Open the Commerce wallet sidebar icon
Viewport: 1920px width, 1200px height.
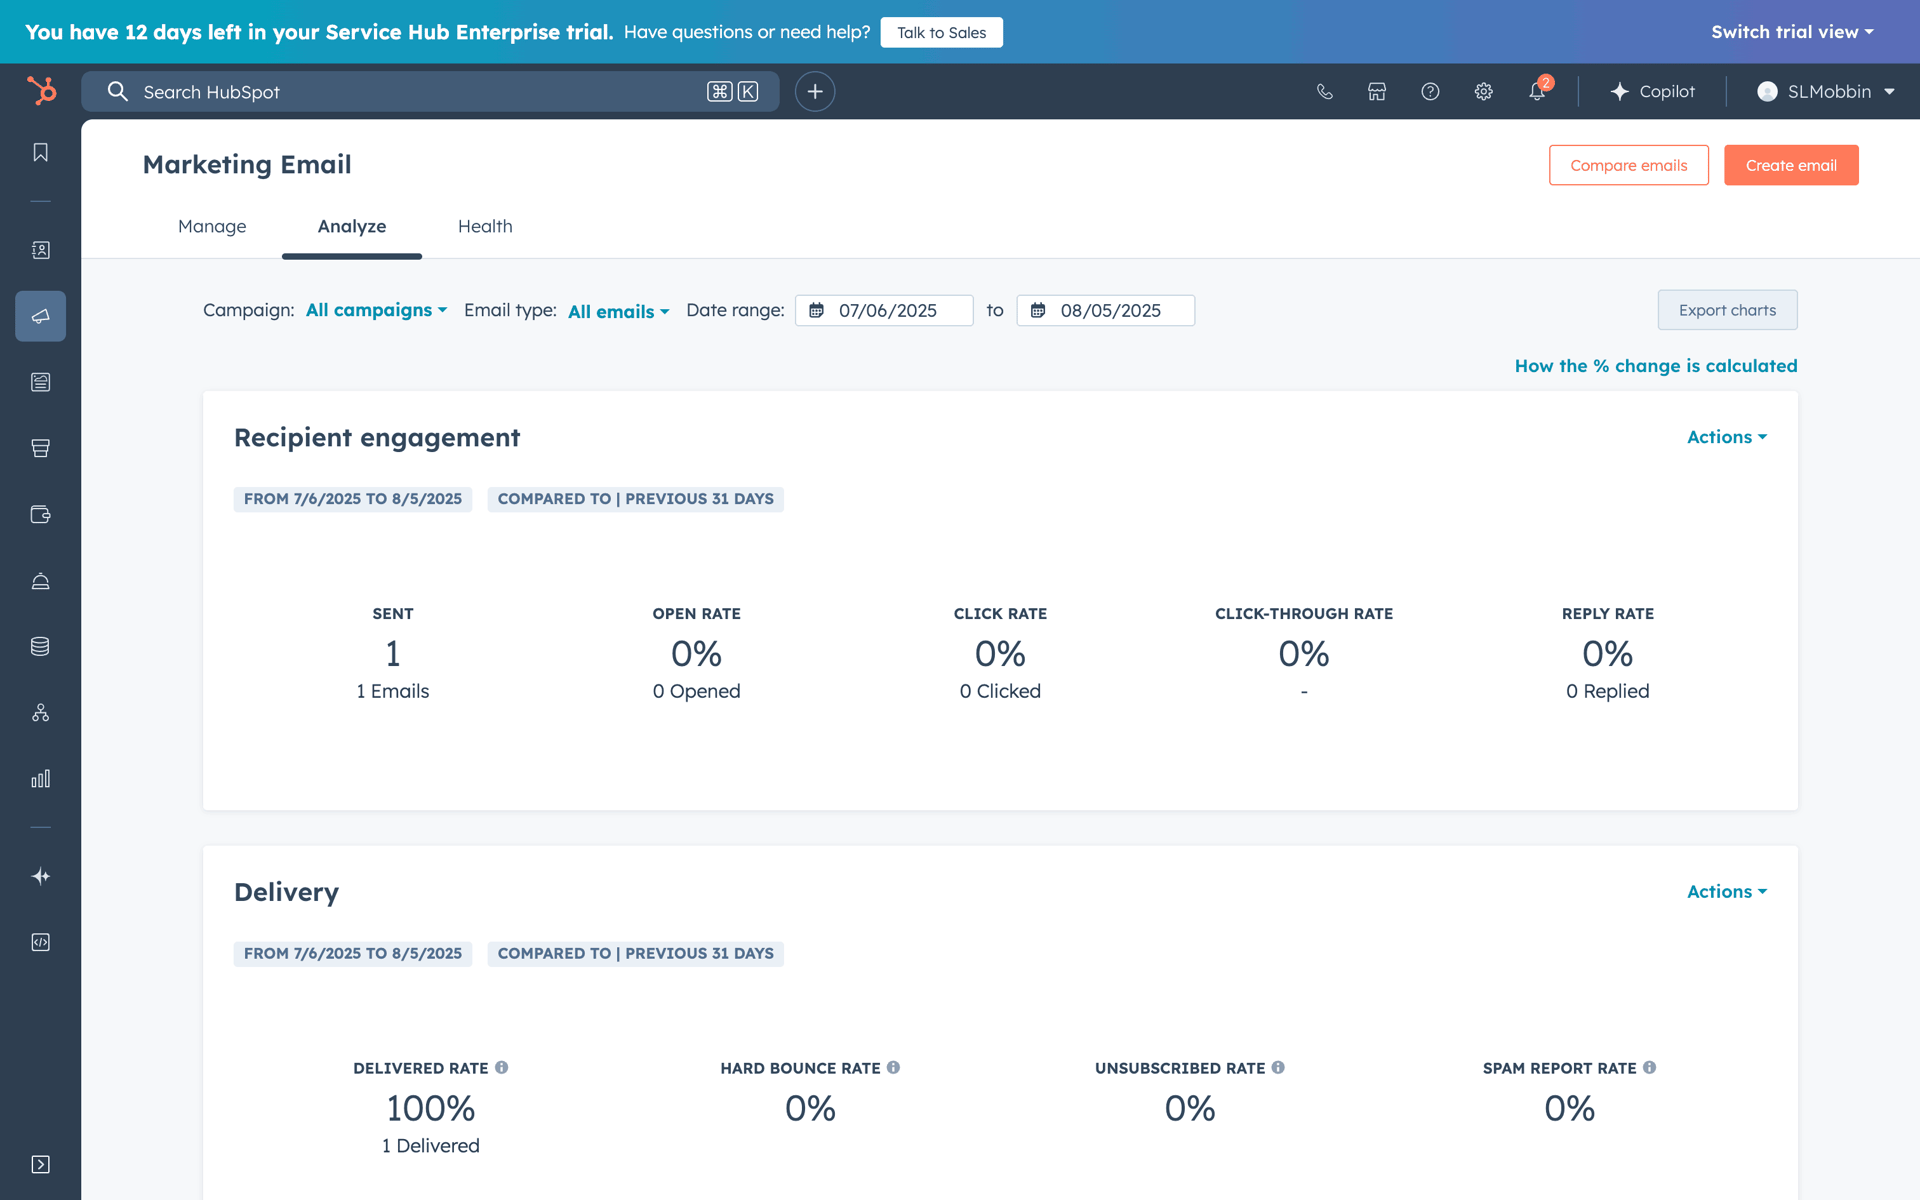click(x=40, y=514)
